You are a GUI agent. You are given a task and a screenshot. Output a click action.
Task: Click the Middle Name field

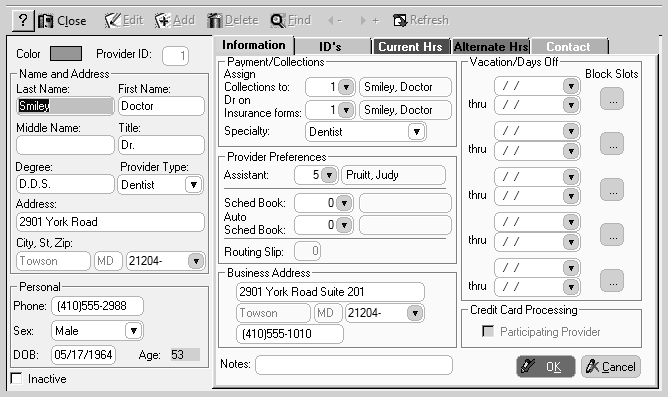point(65,145)
